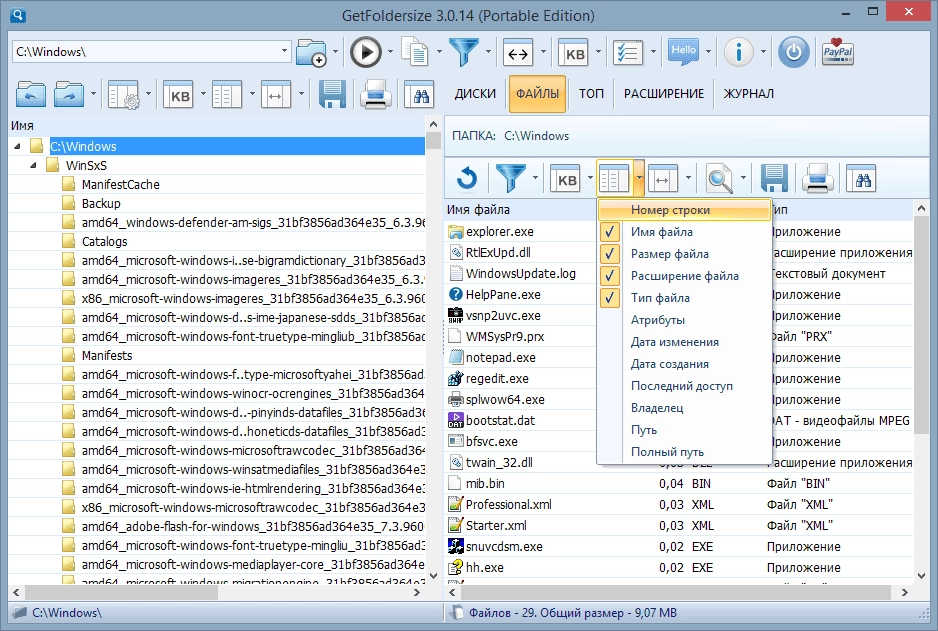The height and width of the screenshot is (631, 938).
Task: Uncheck the Размер файла column
Action: 684,254
